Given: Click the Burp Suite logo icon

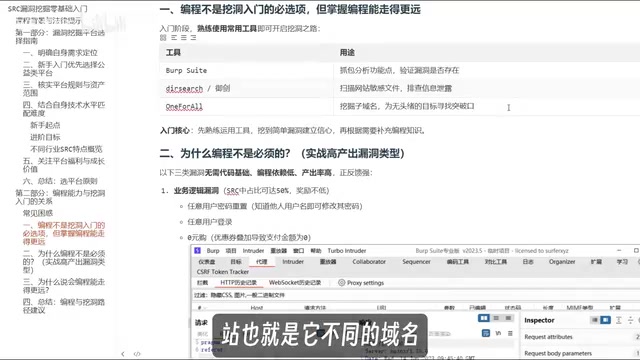Looking at the screenshot, I should point(198,251).
